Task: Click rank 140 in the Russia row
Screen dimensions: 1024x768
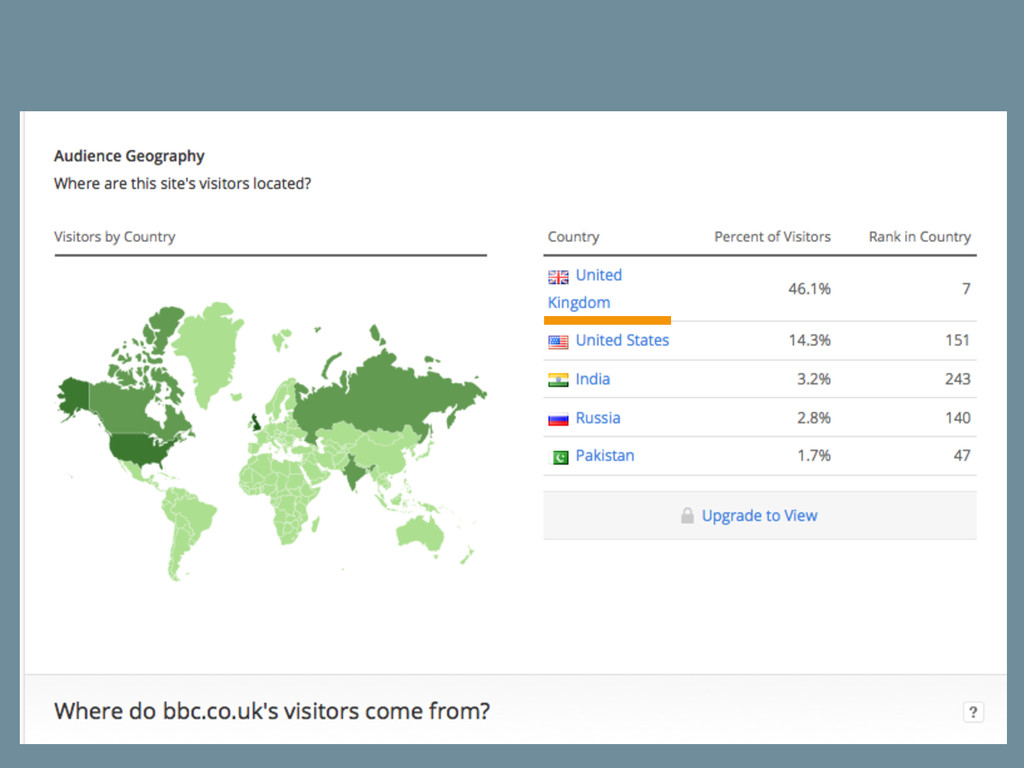Action: (x=957, y=417)
